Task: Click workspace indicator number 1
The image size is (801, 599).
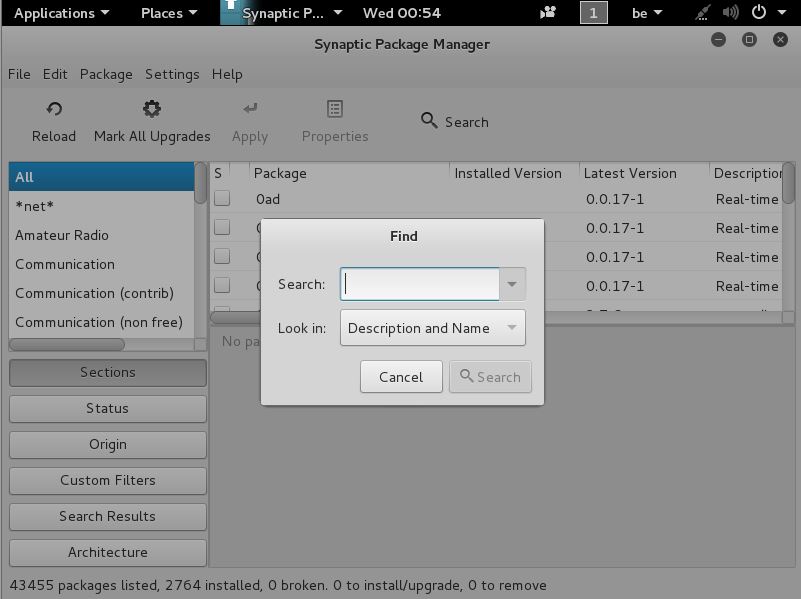Action: tap(594, 13)
